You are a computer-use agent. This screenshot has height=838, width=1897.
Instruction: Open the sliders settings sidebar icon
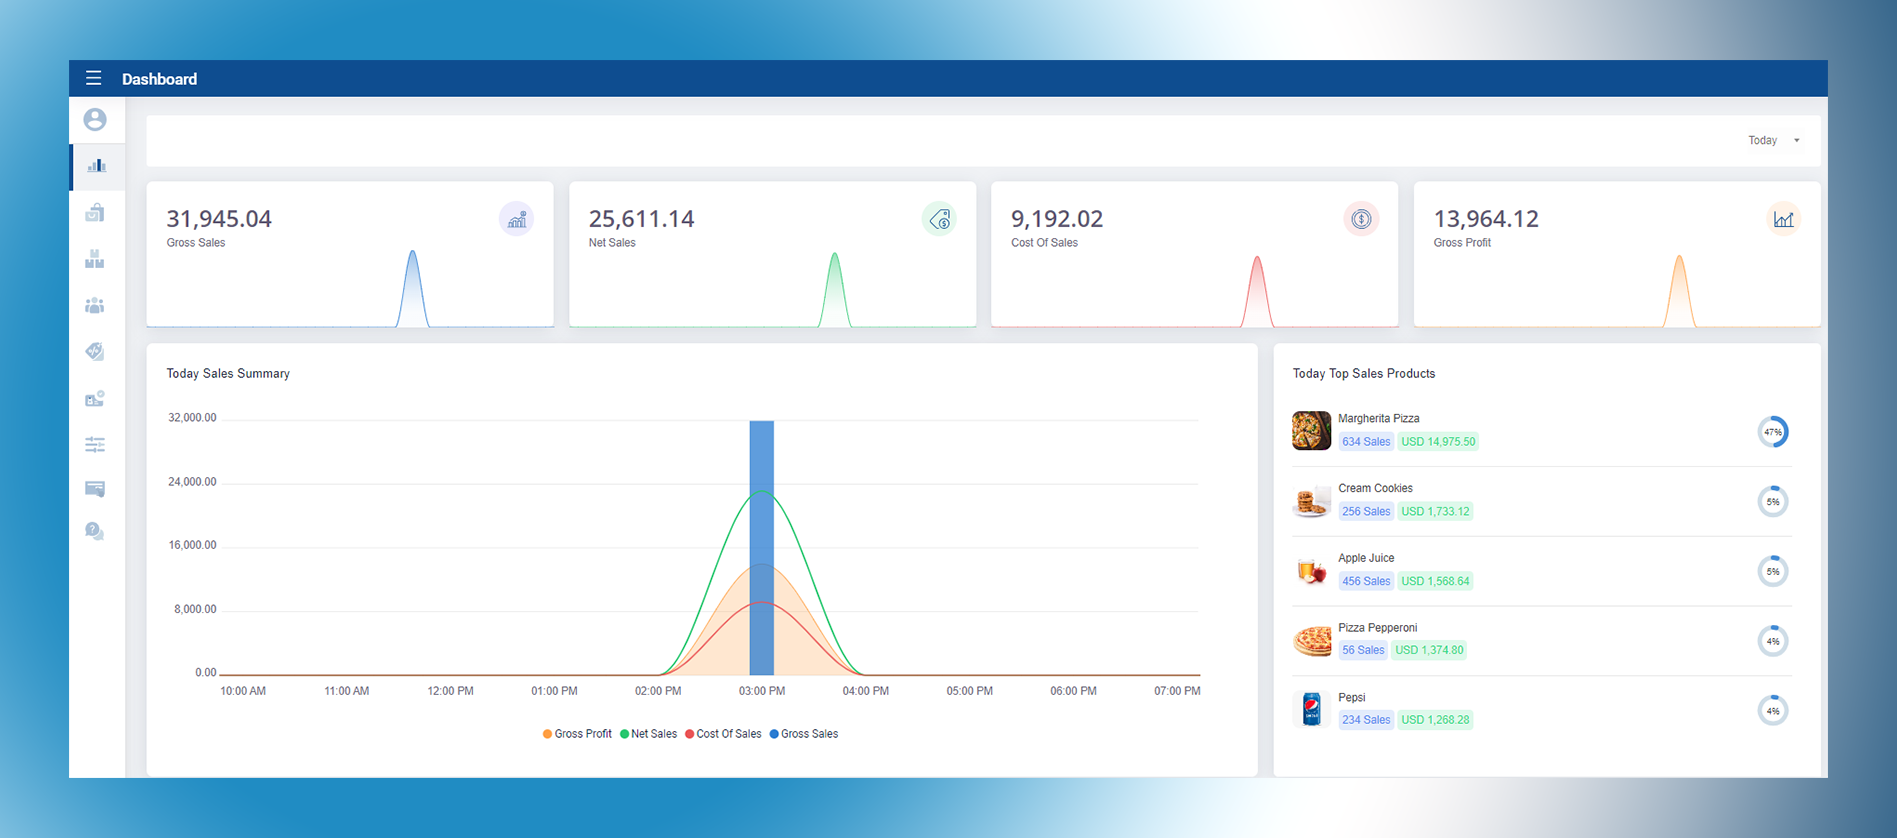95,445
